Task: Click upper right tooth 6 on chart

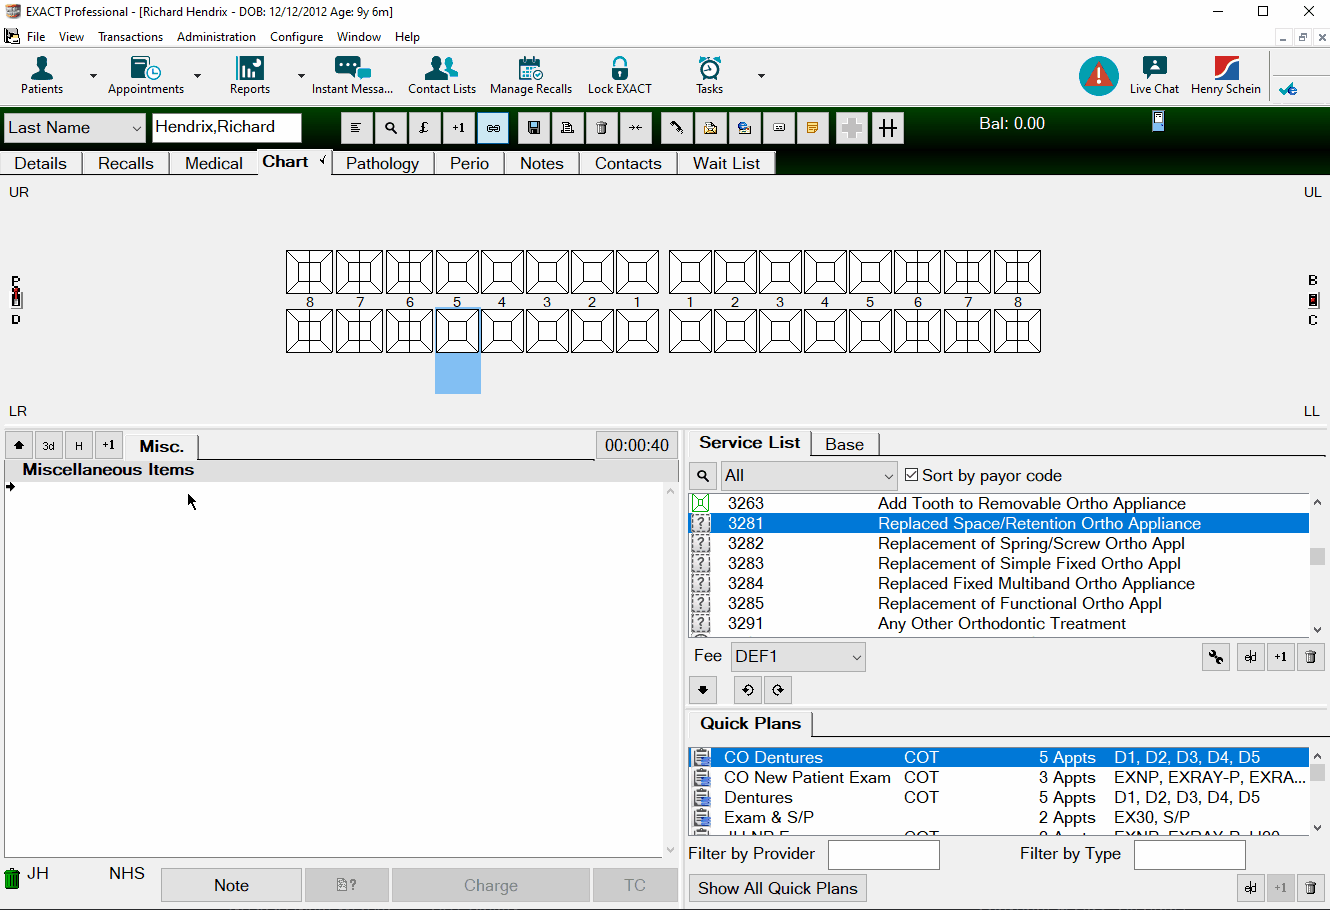Action: pos(410,272)
